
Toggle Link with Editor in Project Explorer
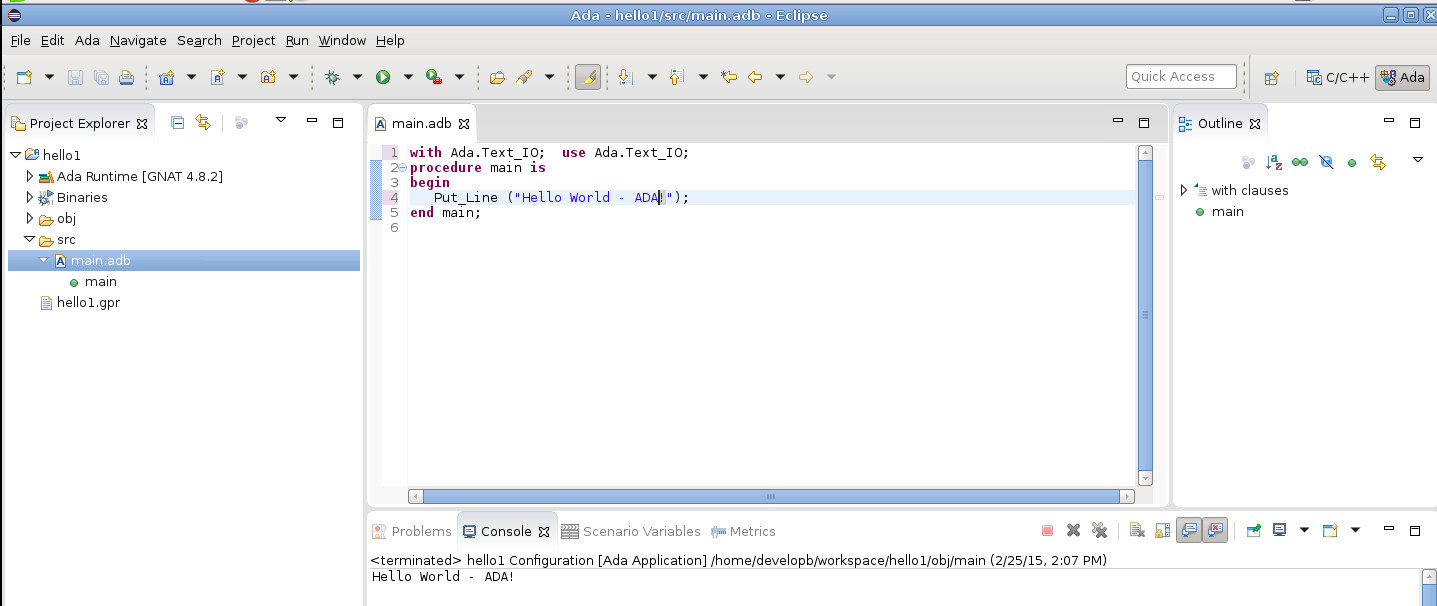click(x=203, y=122)
